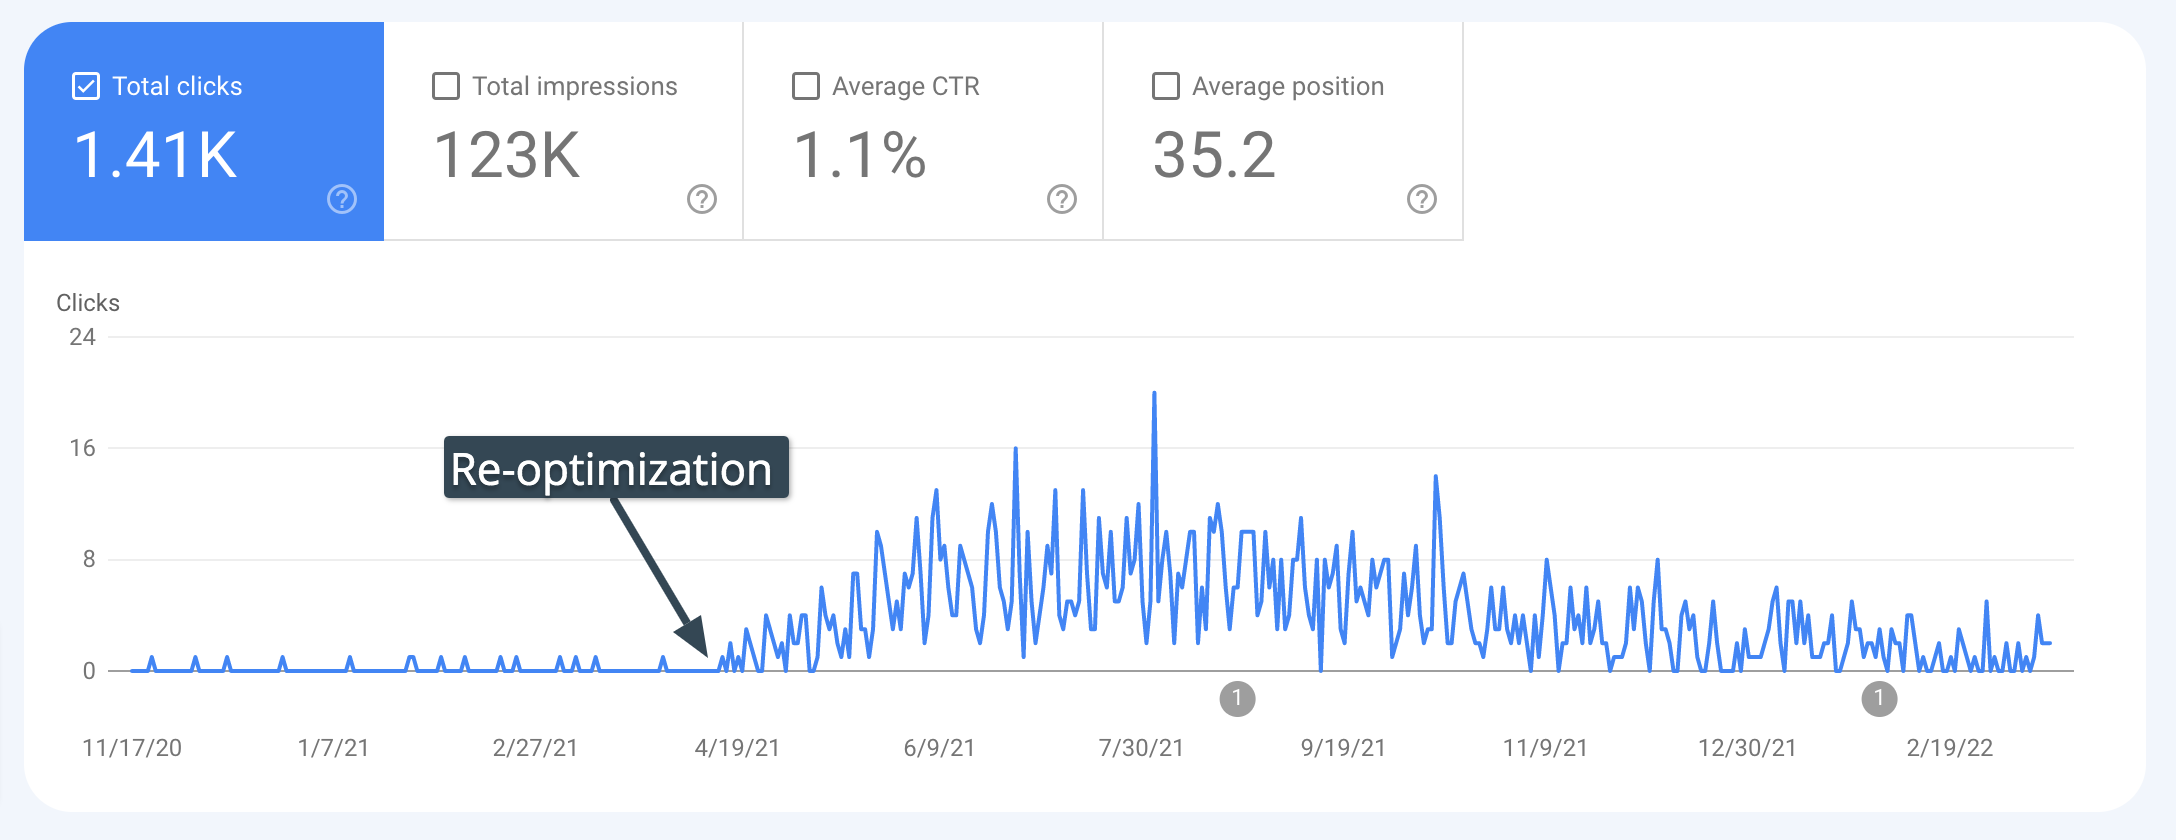The image size is (2176, 840).
Task: Click annotation marker left of 9/19/21
Action: (1237, 698)
